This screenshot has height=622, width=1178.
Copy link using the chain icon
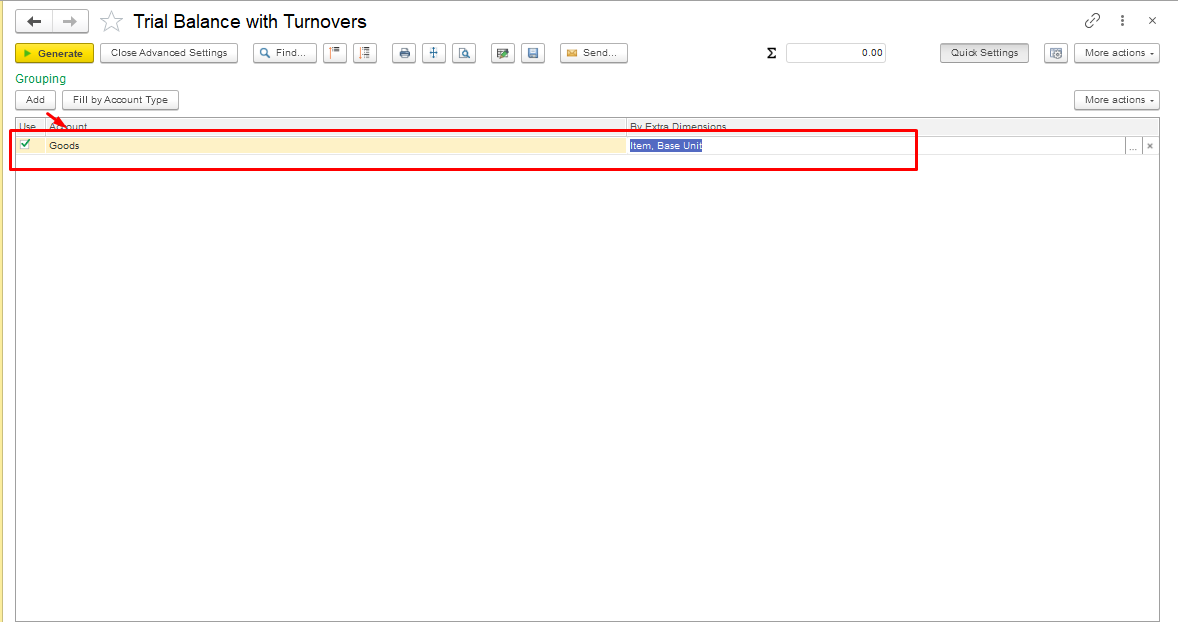click(1092, 21)
